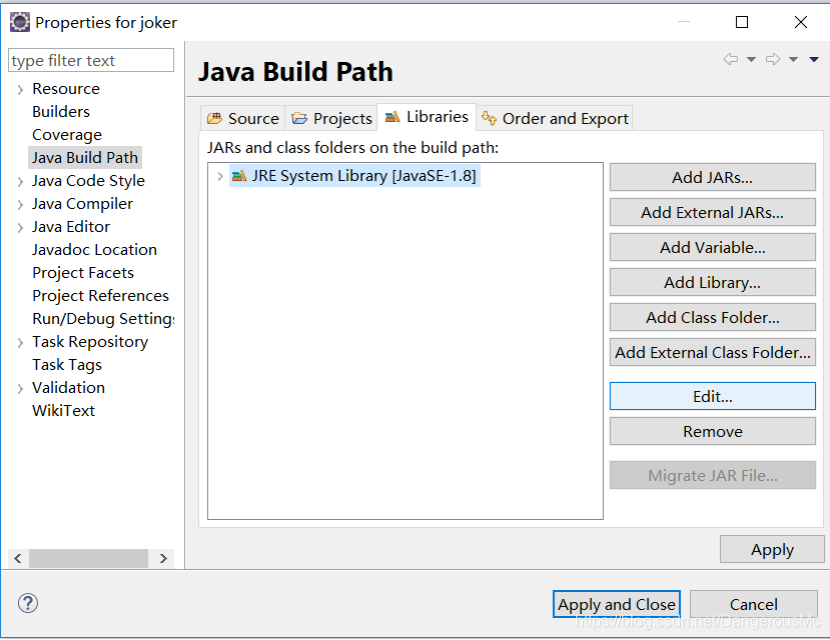Expand the Validation node
The width and height of the screenshot is (830, 640).
[20, 389]
